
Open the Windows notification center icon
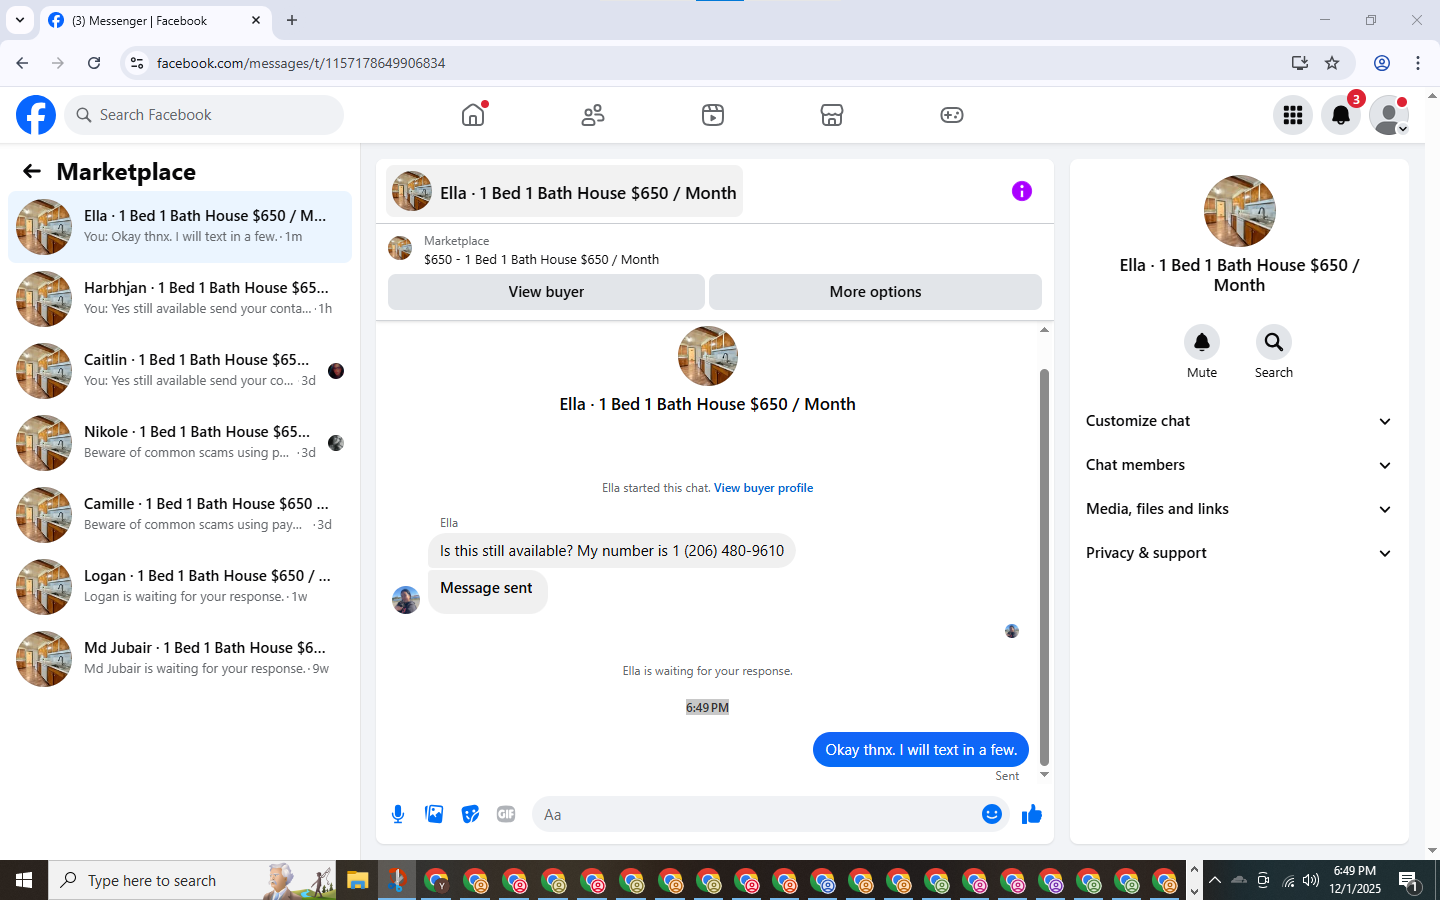point(1409,881)
